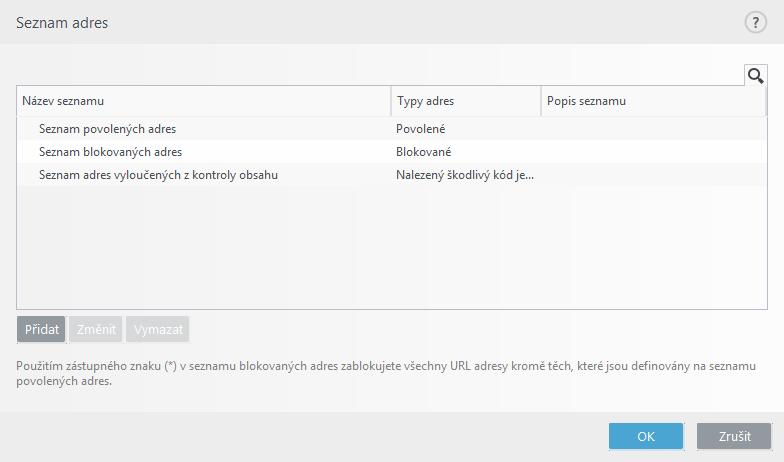Confirm the dialog with OK

(x=646, y=436)
